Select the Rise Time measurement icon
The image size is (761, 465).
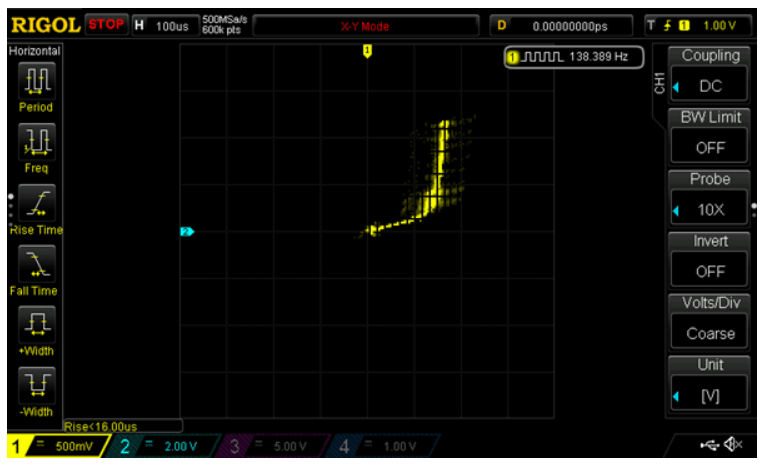[x=37, y=203]
